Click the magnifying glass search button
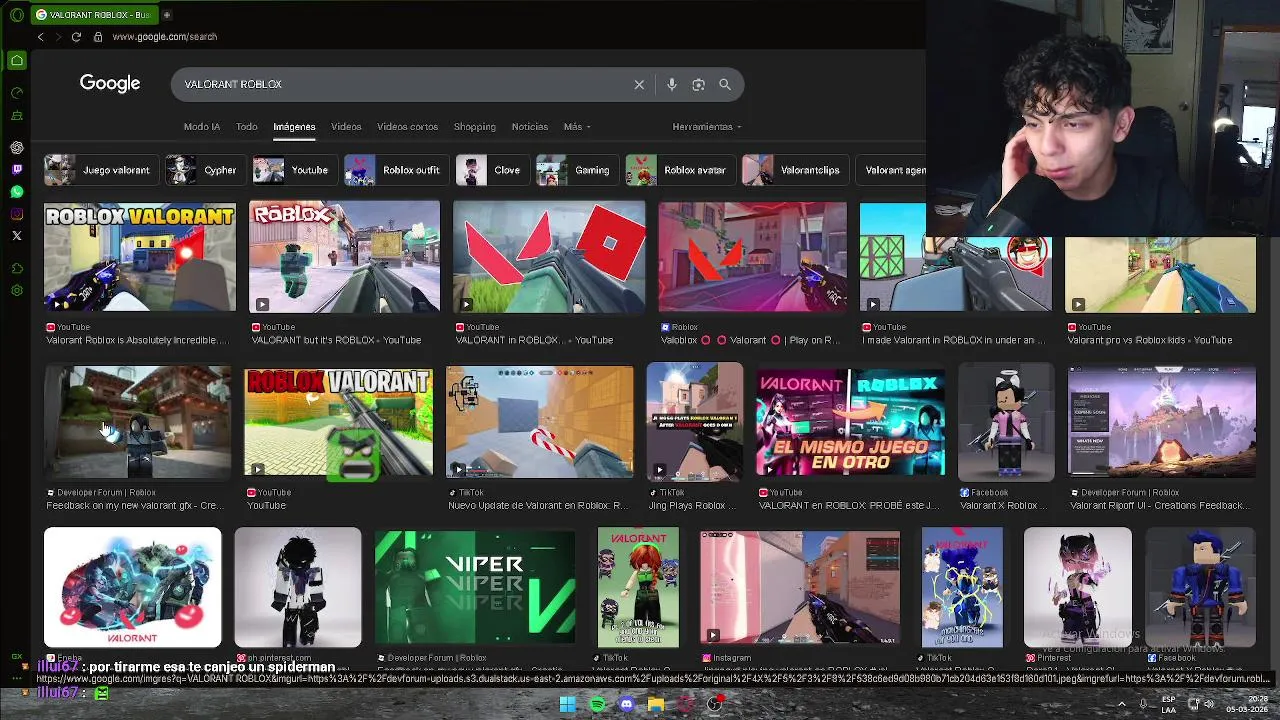Screen dimensions: 1280x720 725,85
